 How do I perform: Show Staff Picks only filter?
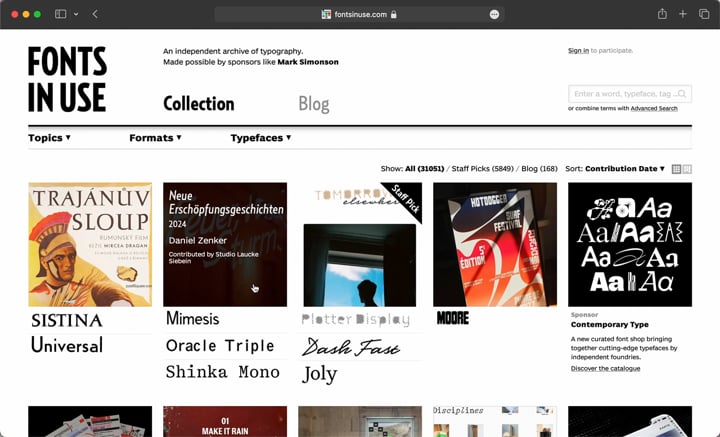coord(483,168)
